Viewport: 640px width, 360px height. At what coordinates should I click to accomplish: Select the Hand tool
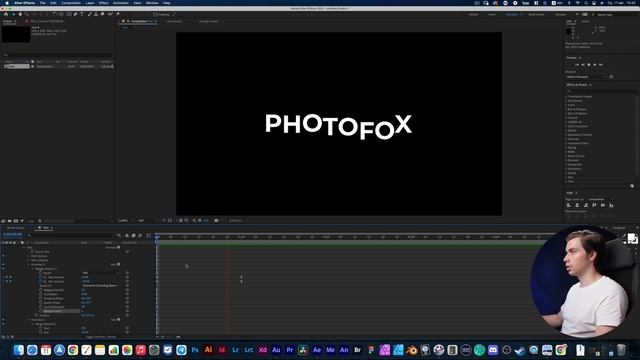click(20, 14)
